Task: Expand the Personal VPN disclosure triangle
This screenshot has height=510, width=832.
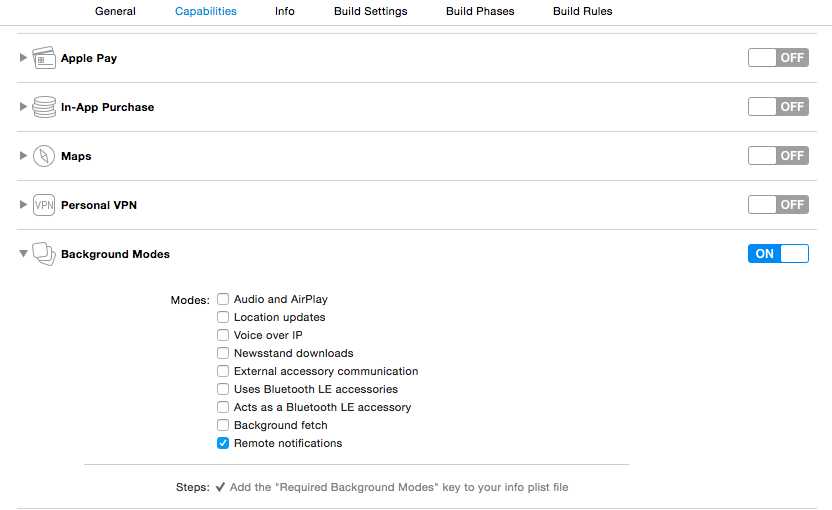Action: click(x=24, y=205)
